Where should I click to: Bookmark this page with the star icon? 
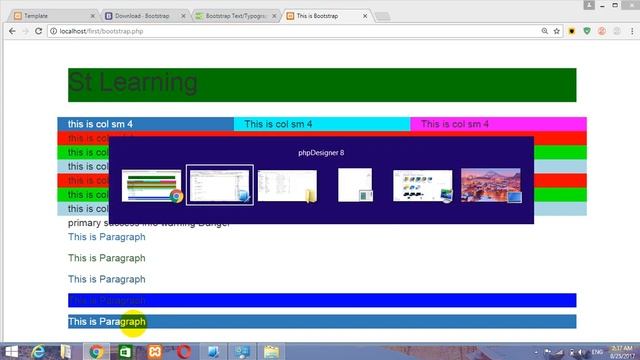coord(557,31)
